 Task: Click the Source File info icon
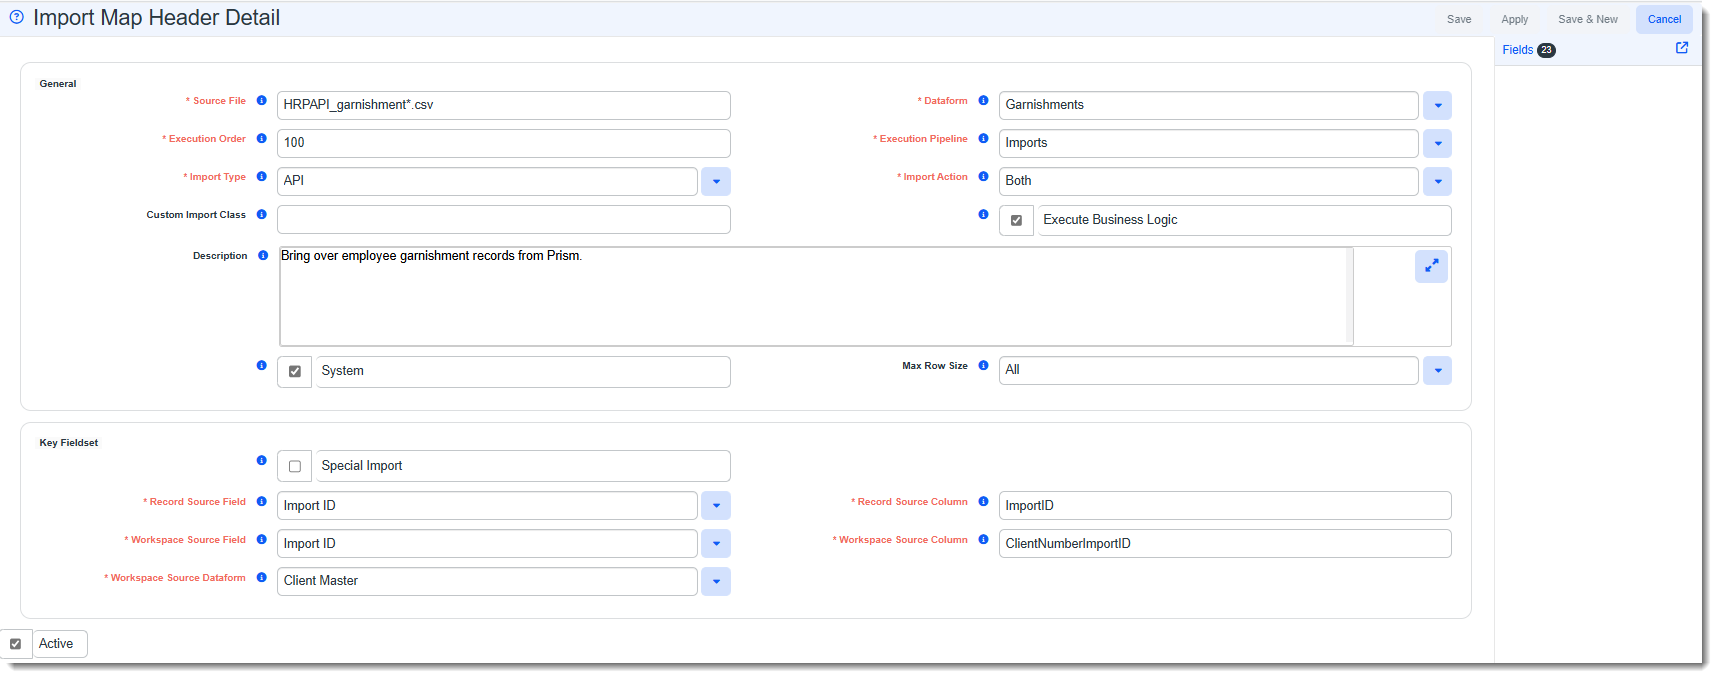(261, 101)
